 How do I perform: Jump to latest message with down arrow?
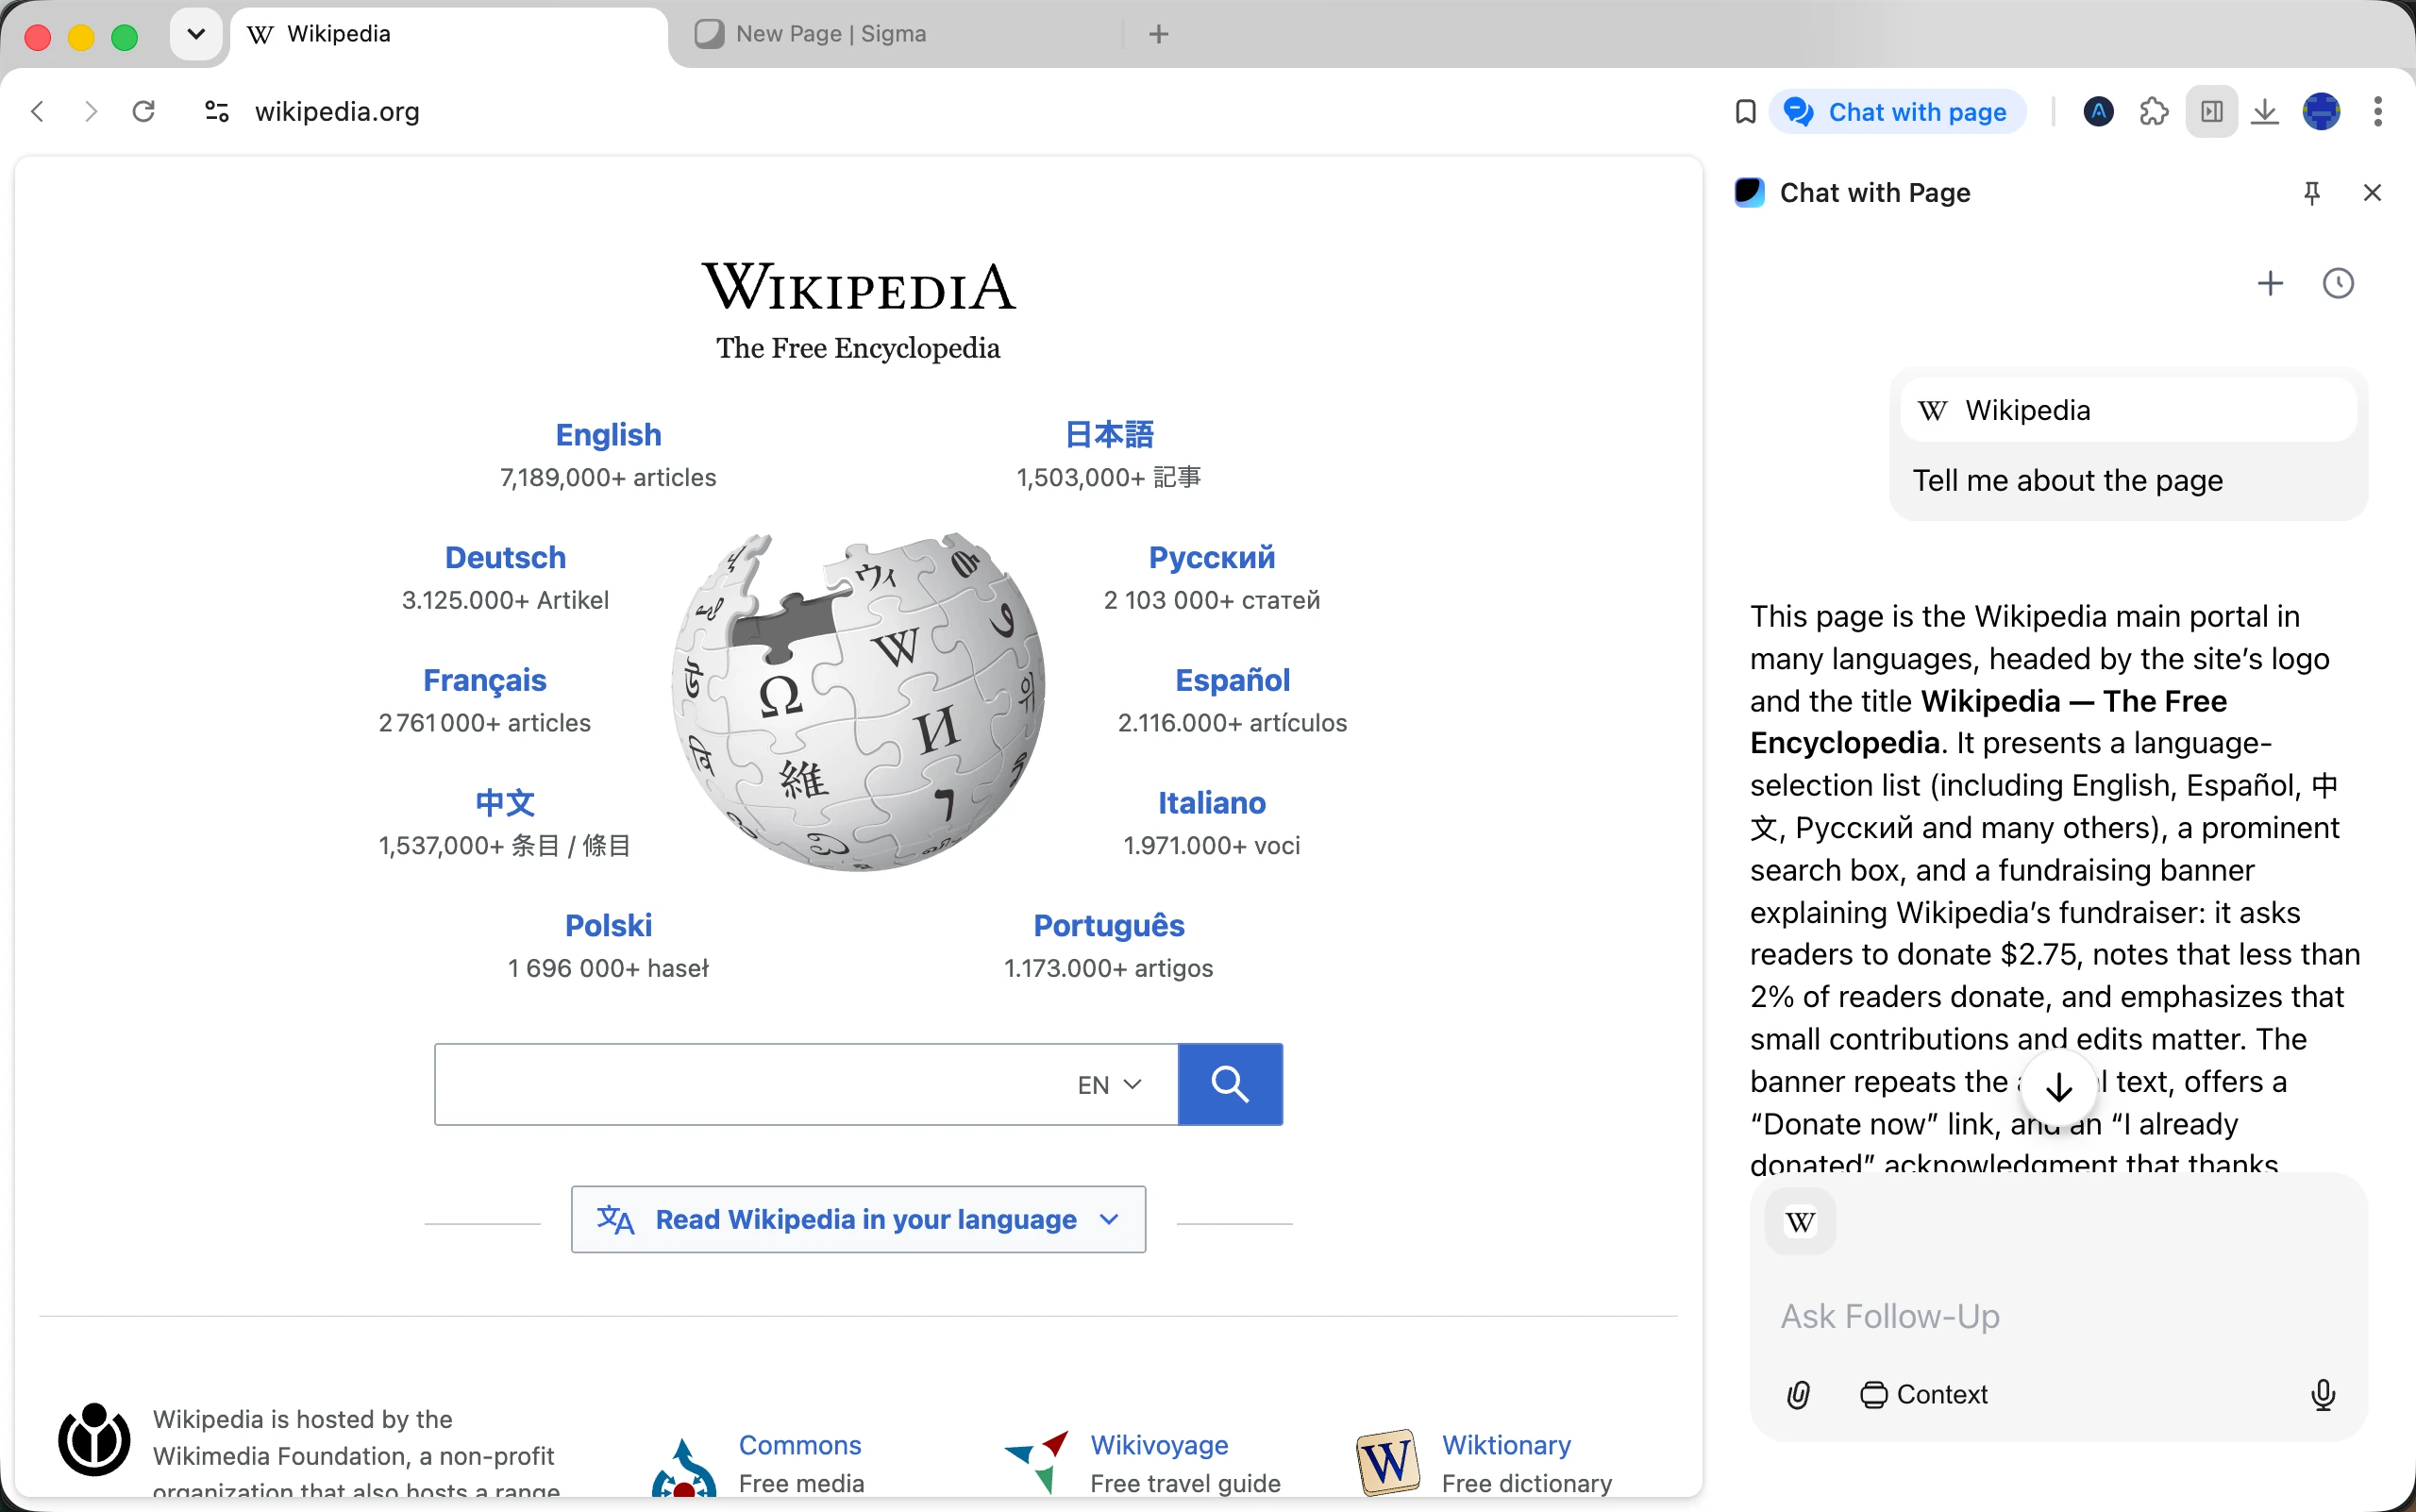[x=2059, y=1087]
